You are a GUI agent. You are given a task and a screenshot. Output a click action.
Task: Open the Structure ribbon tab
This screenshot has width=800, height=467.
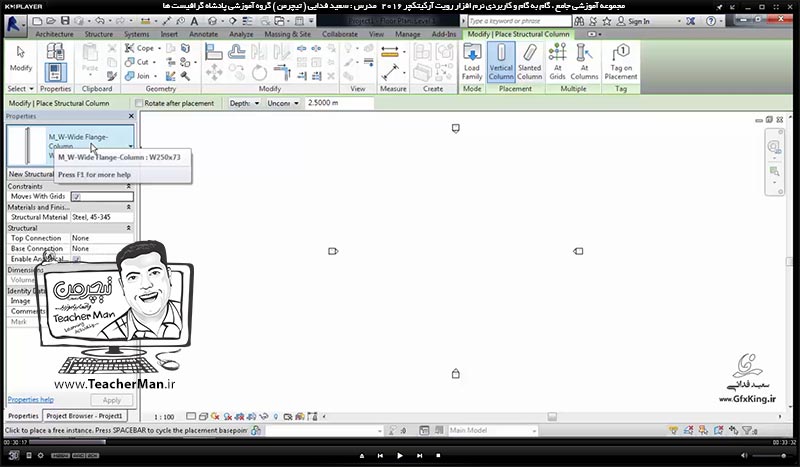[x=98, y=34]
